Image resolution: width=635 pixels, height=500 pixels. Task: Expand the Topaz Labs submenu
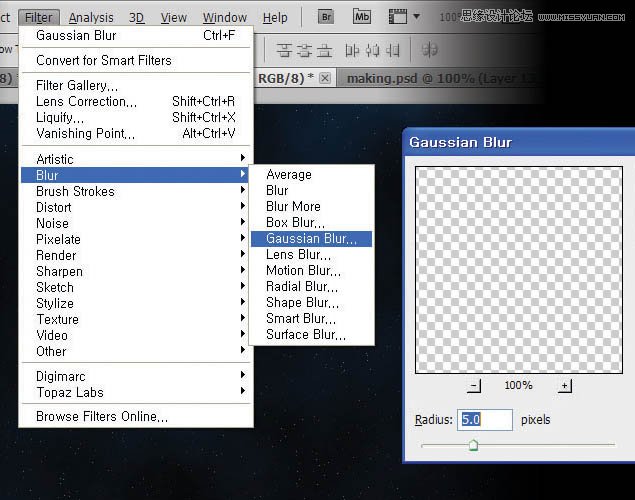click(x=135, y=392)
